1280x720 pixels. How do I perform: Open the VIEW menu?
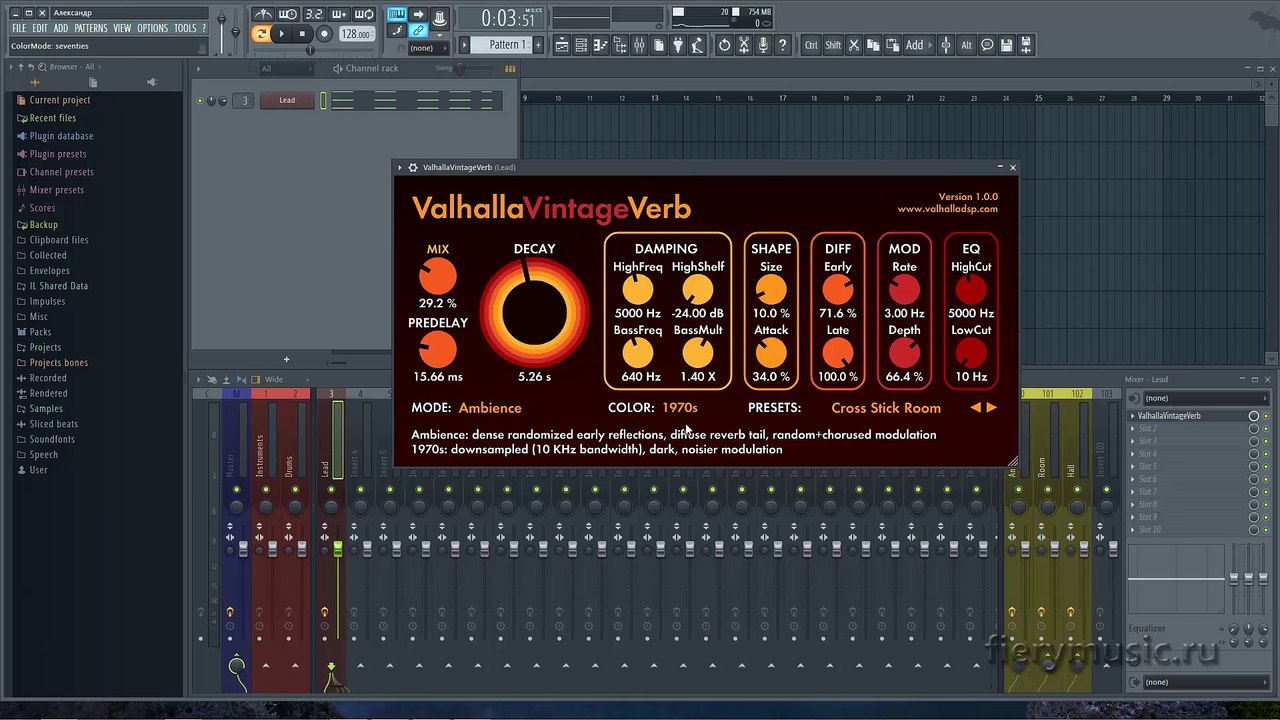tap(122, 28)
